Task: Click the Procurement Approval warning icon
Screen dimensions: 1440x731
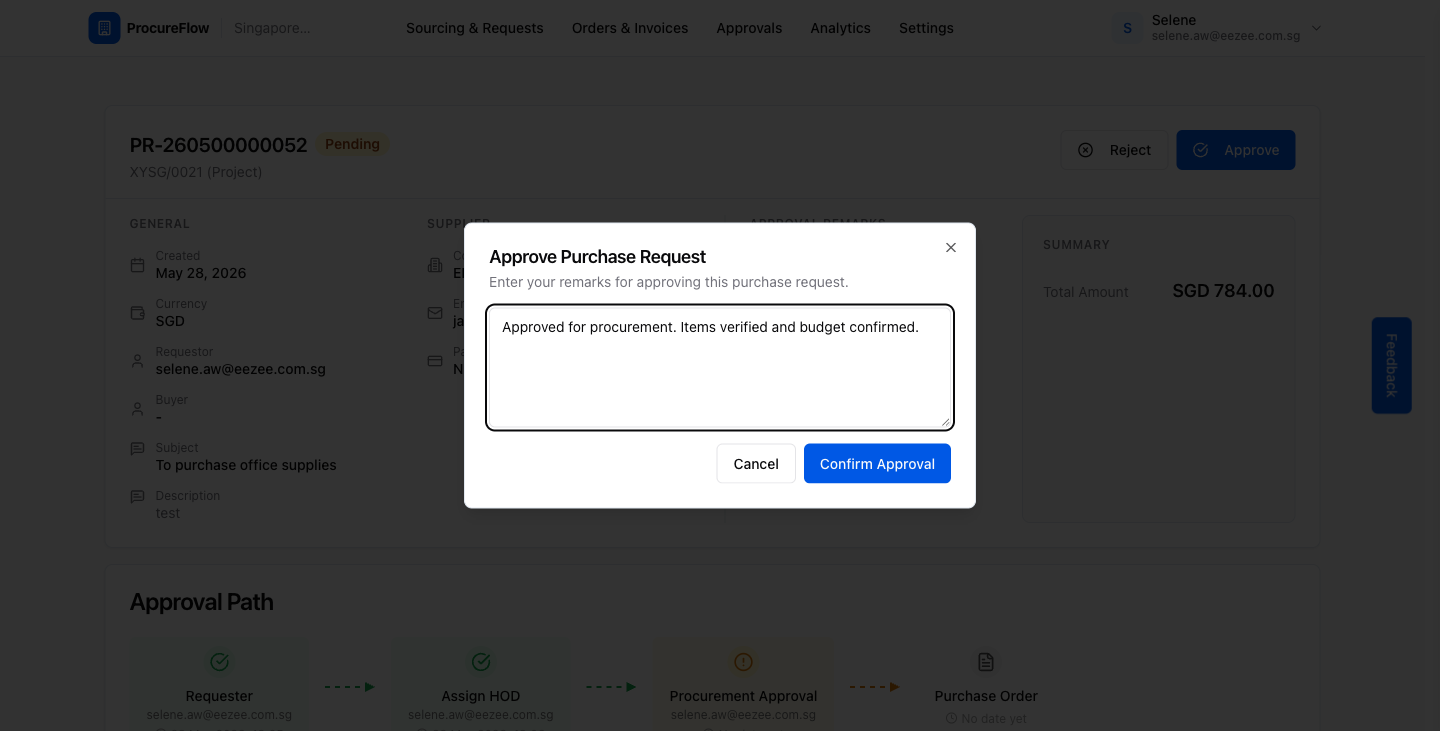Action: (x=743, y=661)
